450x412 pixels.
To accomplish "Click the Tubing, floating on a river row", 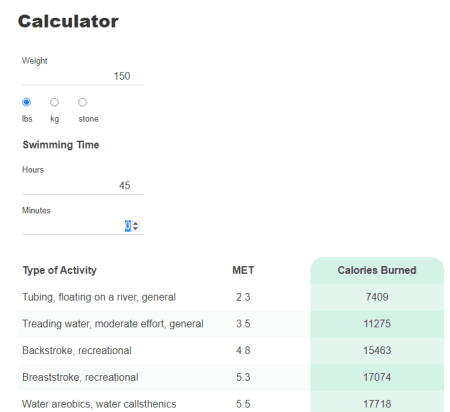I will point(231,297).
